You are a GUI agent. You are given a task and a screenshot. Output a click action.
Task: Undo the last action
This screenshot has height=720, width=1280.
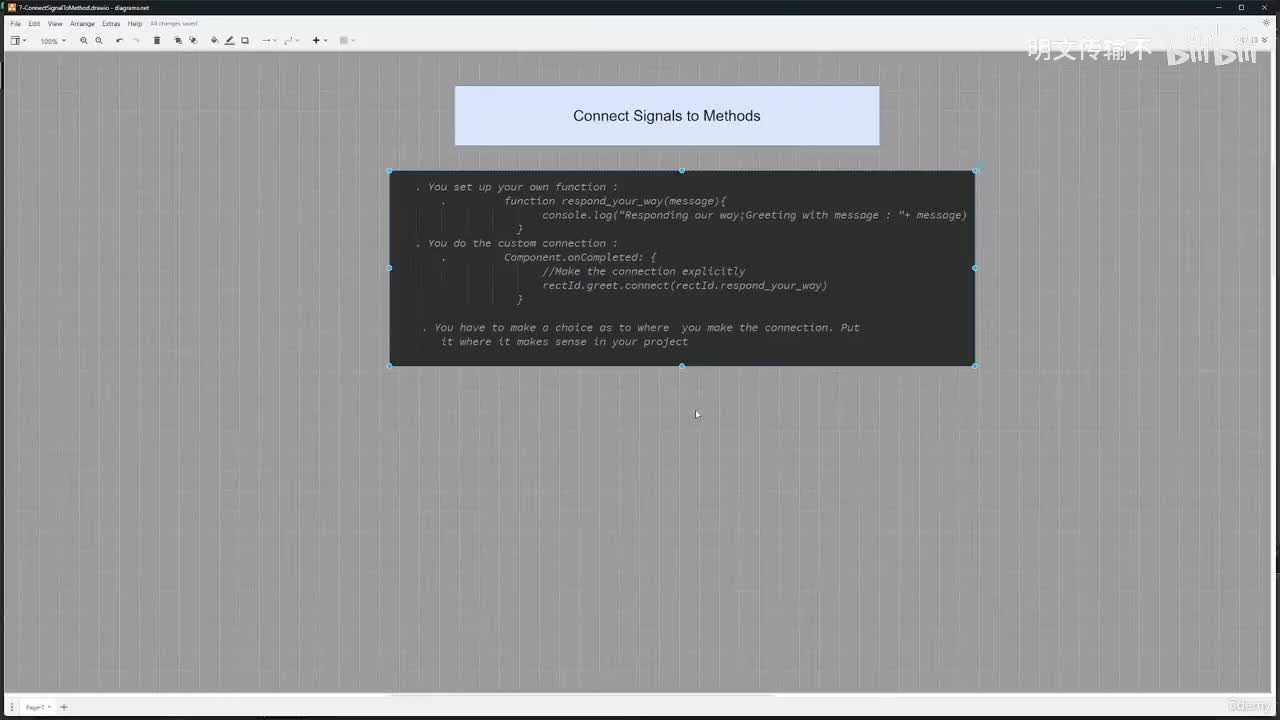pyautogui.click(x=120, y=41)
